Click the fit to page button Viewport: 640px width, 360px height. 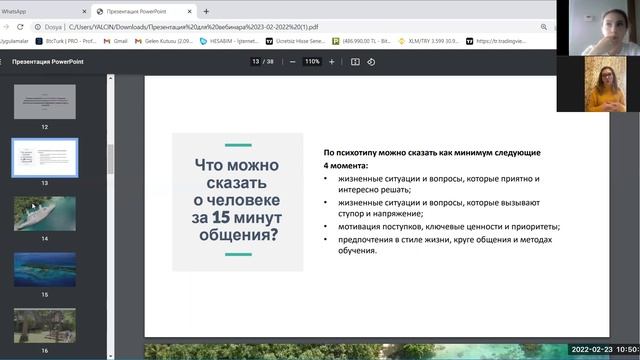(355, 62)
